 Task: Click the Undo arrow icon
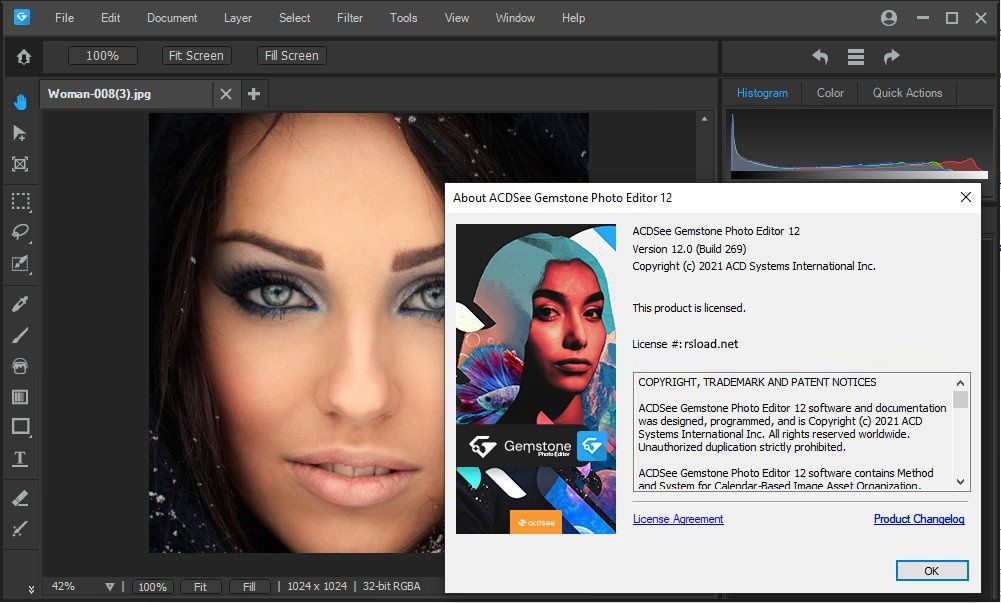pyautogui.click(x=820, y=57)
